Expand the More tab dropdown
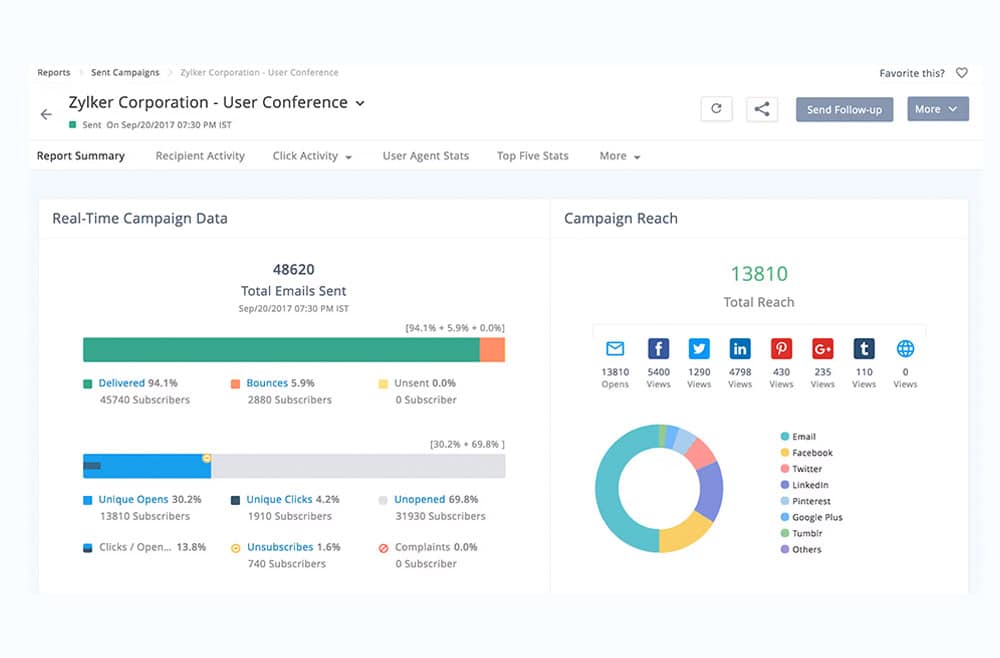 [x=637, y=157]
